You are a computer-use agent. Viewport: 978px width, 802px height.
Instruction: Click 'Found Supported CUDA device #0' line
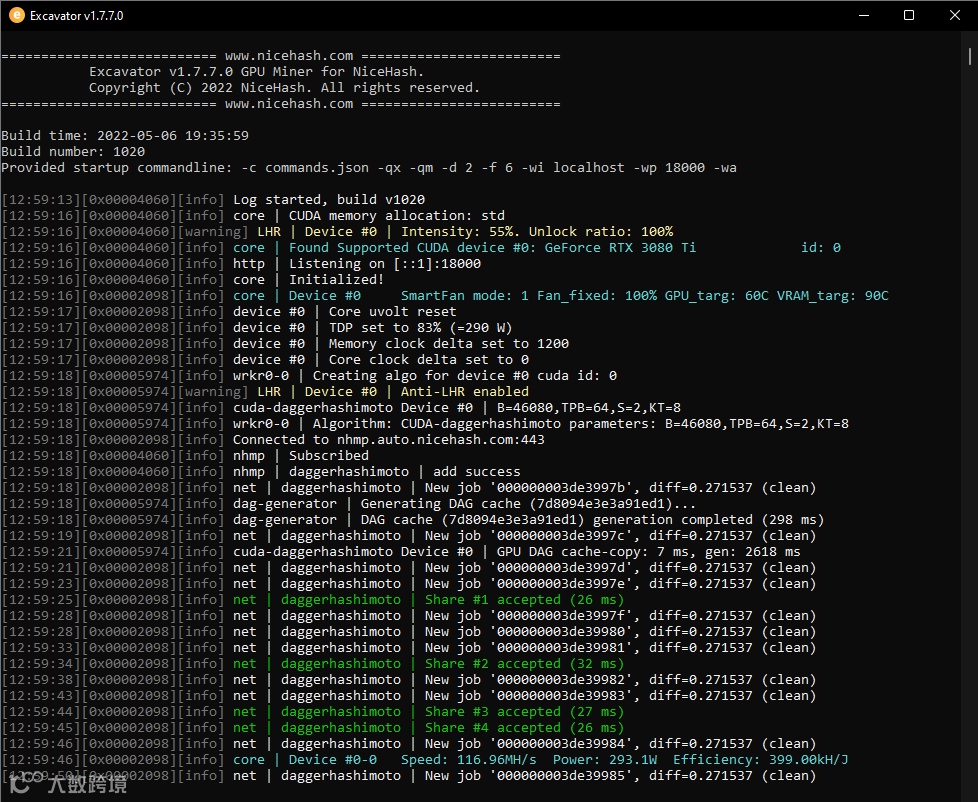point(421,248)
